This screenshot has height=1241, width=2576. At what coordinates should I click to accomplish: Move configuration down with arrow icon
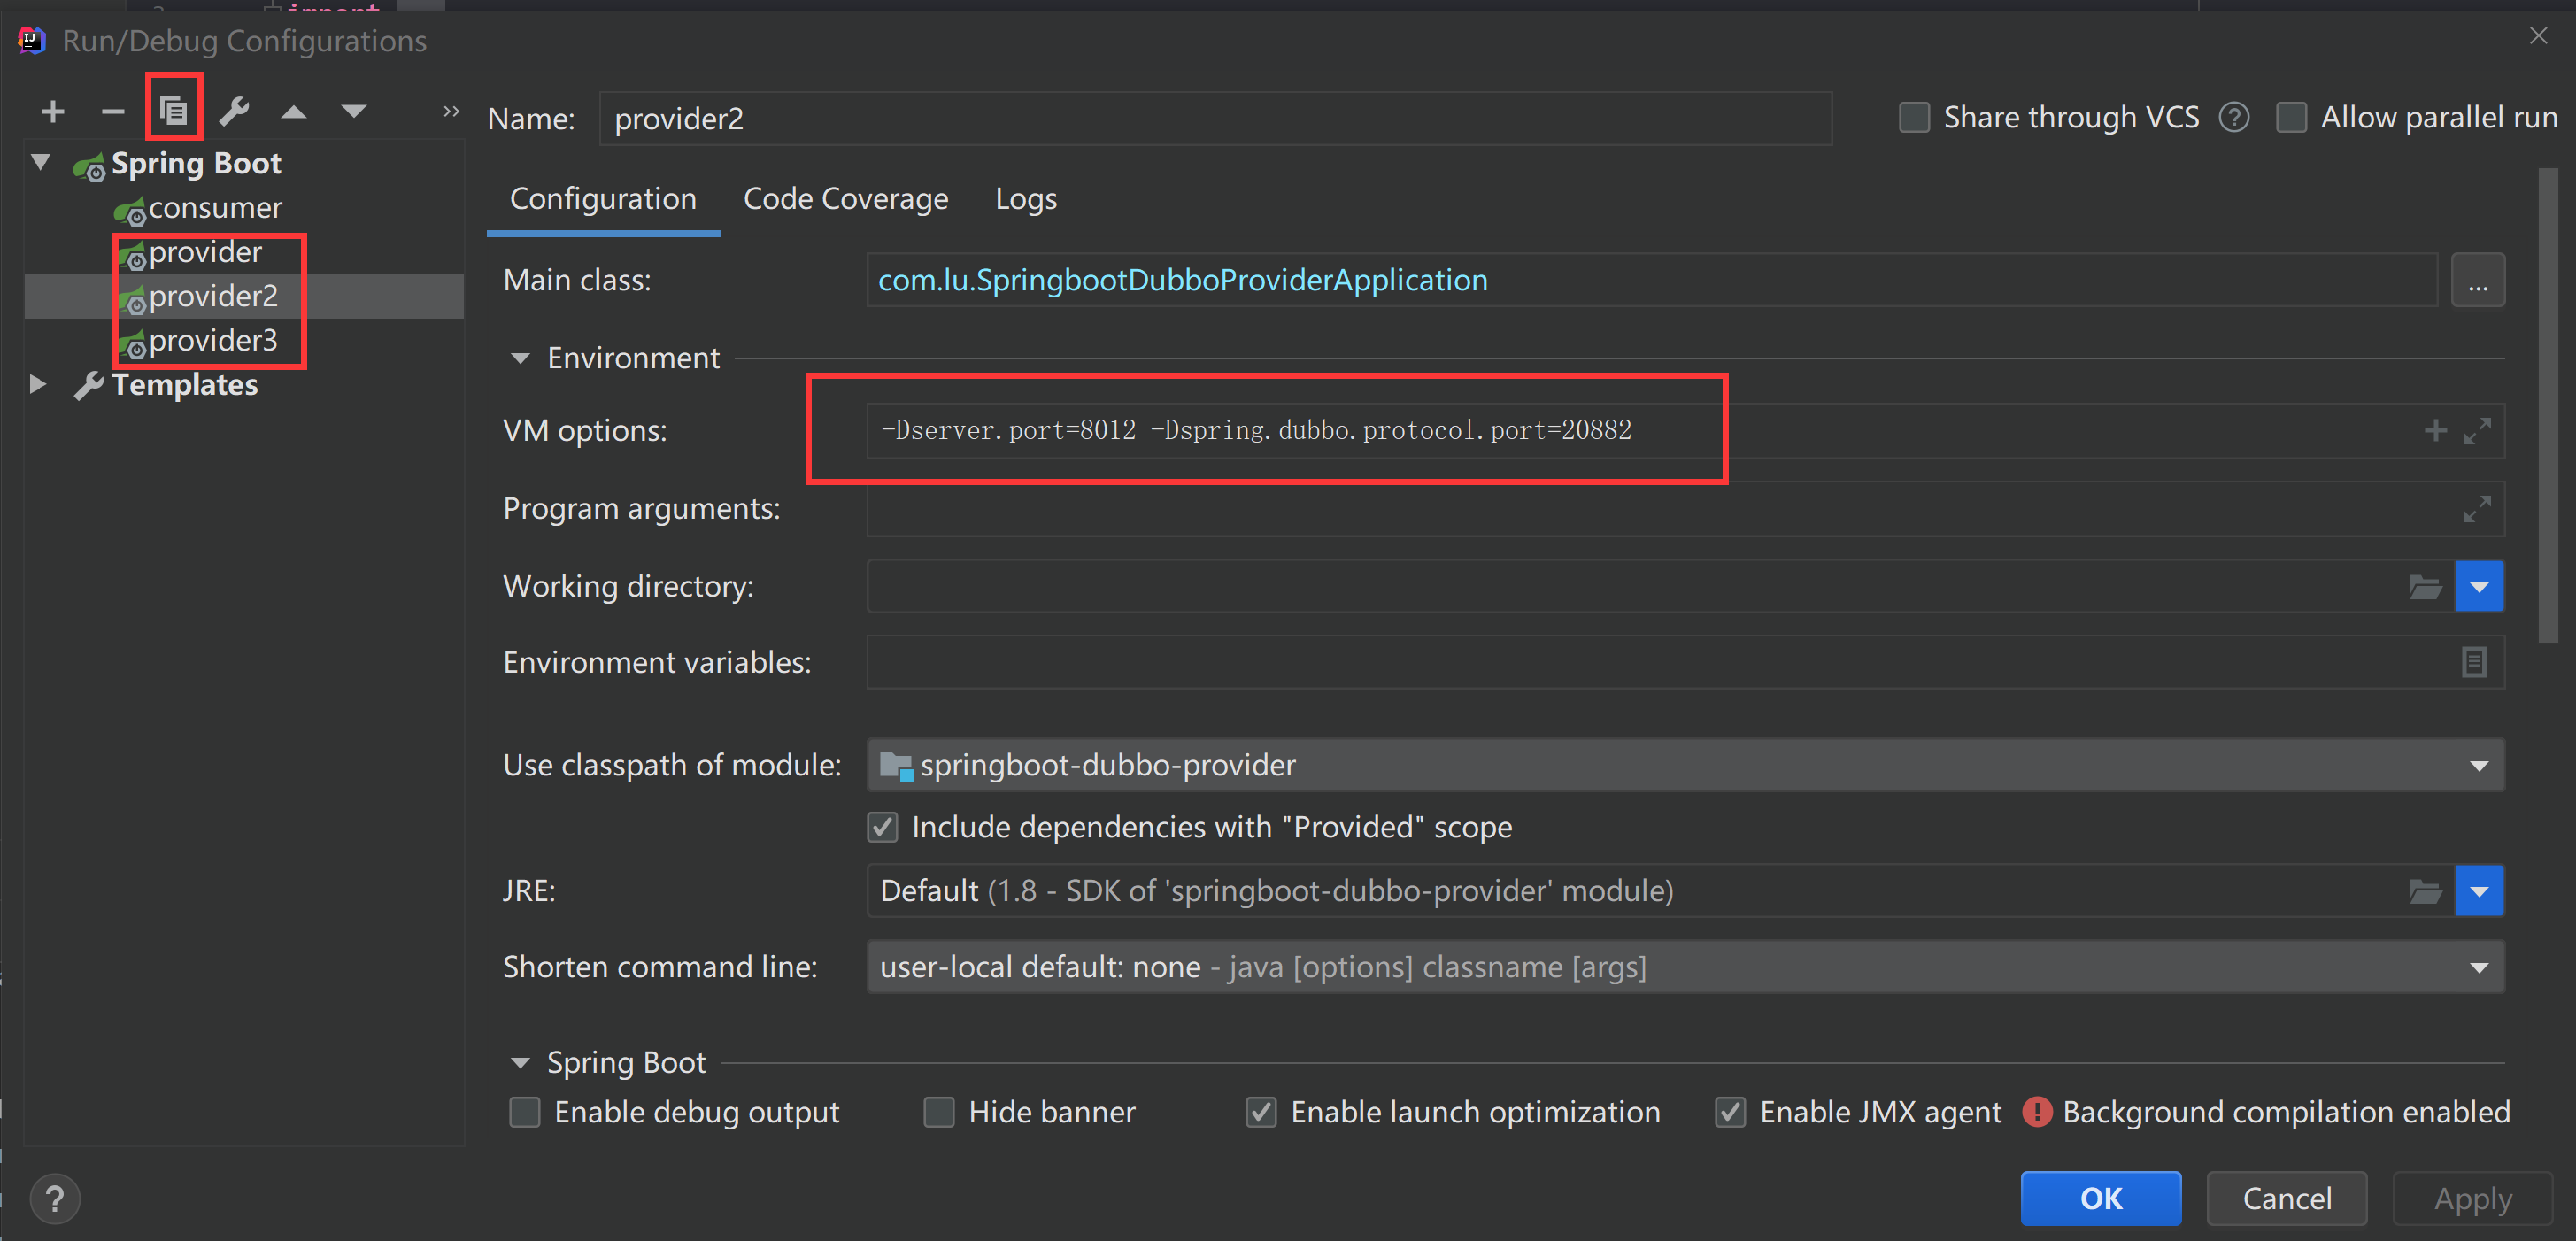point(353,111)
